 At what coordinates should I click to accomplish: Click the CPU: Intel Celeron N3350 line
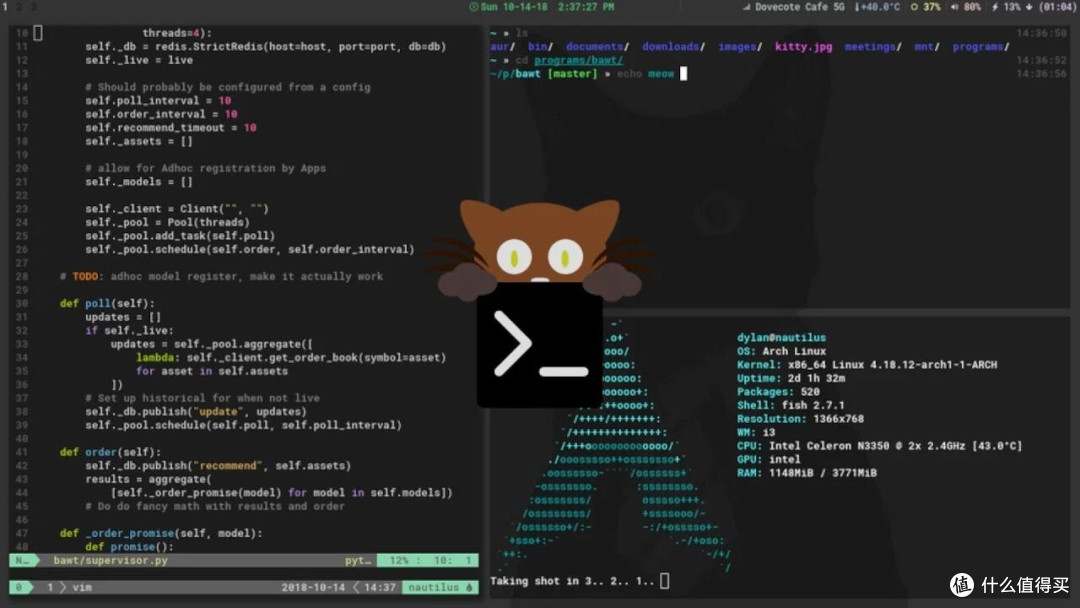click(x=879, y=446)
